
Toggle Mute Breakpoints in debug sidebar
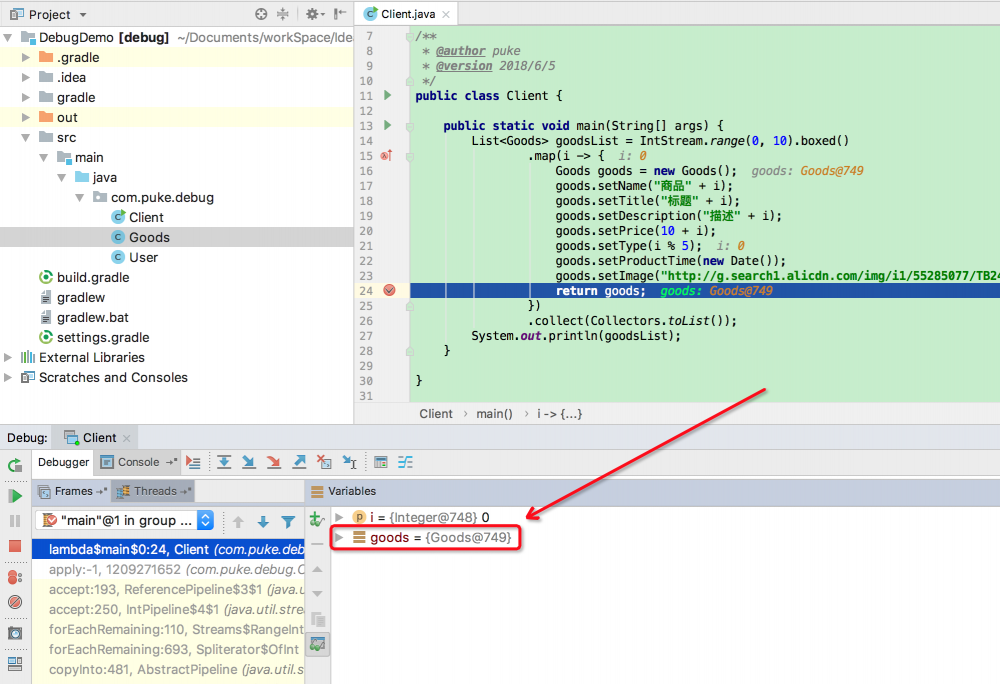[15, 602]
